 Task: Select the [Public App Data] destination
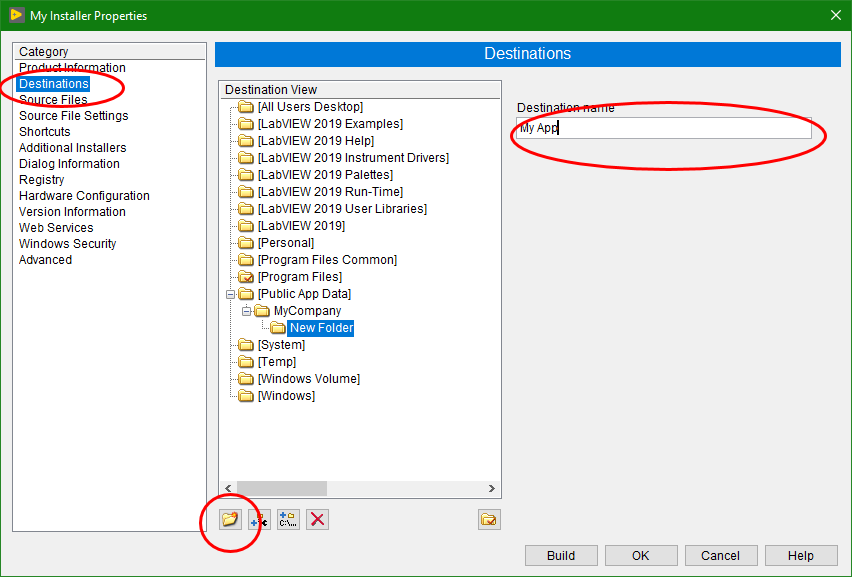(304, 294)
